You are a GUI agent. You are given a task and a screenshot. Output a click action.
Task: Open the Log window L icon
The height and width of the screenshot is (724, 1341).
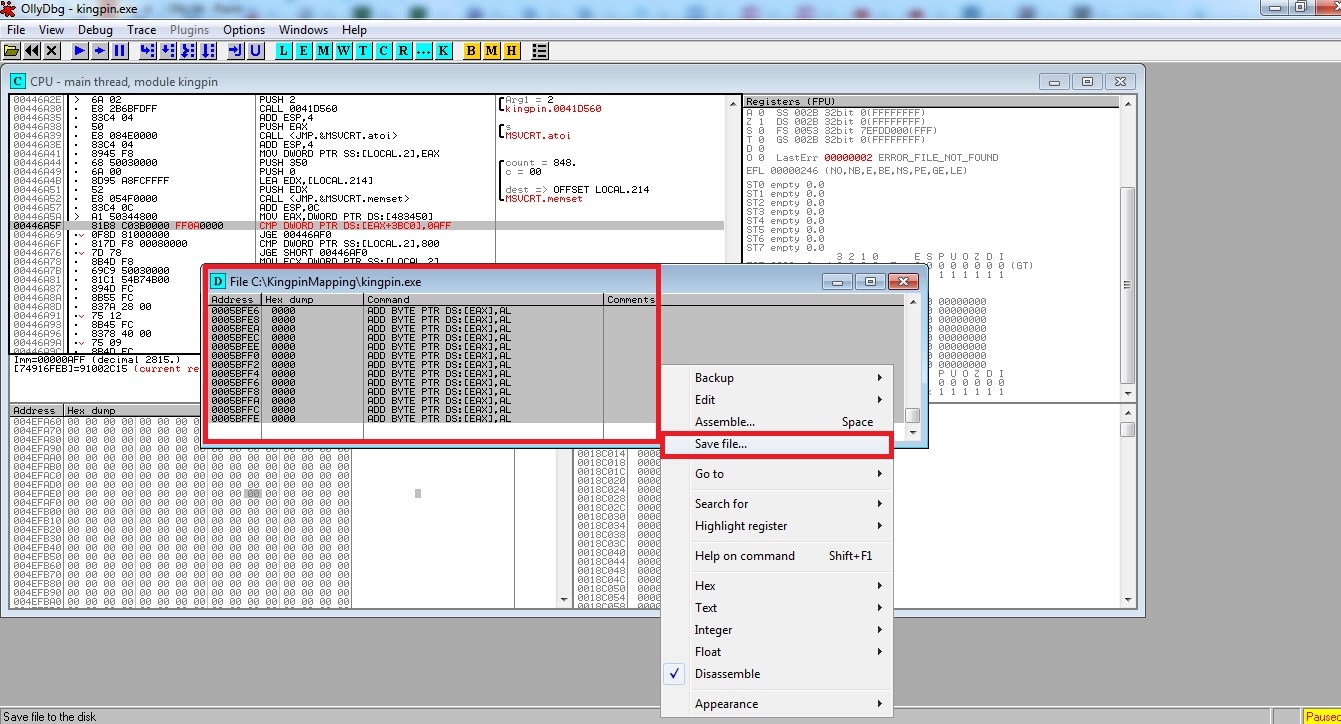[284, 50]
